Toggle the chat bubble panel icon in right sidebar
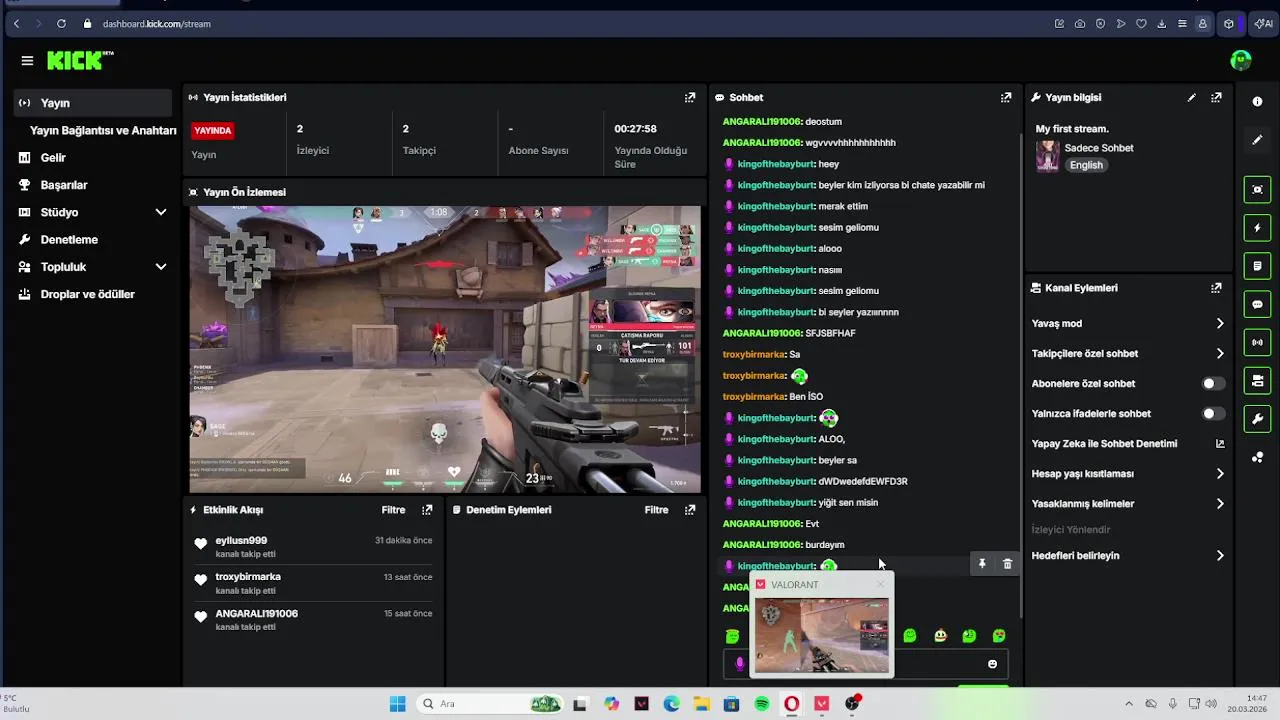 click(1257, 304)
